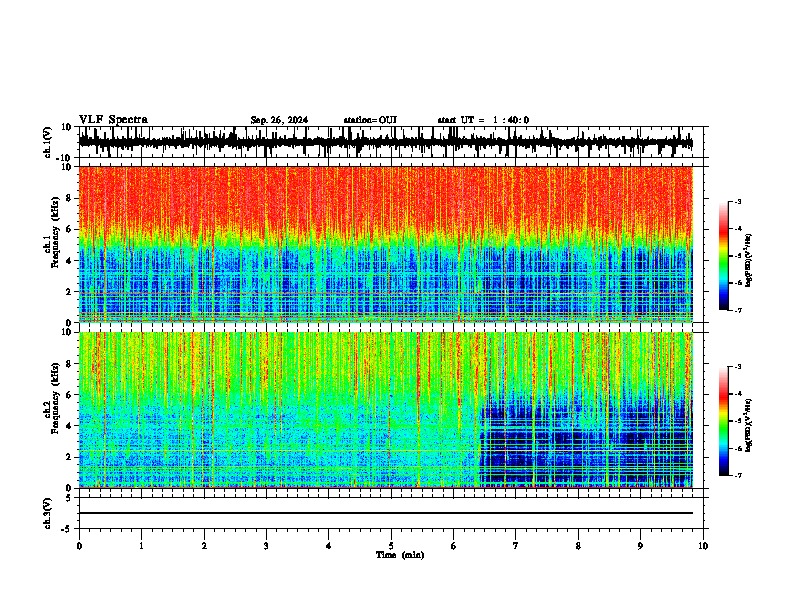The image size is (792, 612).
Task: Click time axis tick label "5"
Action: click(x=391, y=546)
